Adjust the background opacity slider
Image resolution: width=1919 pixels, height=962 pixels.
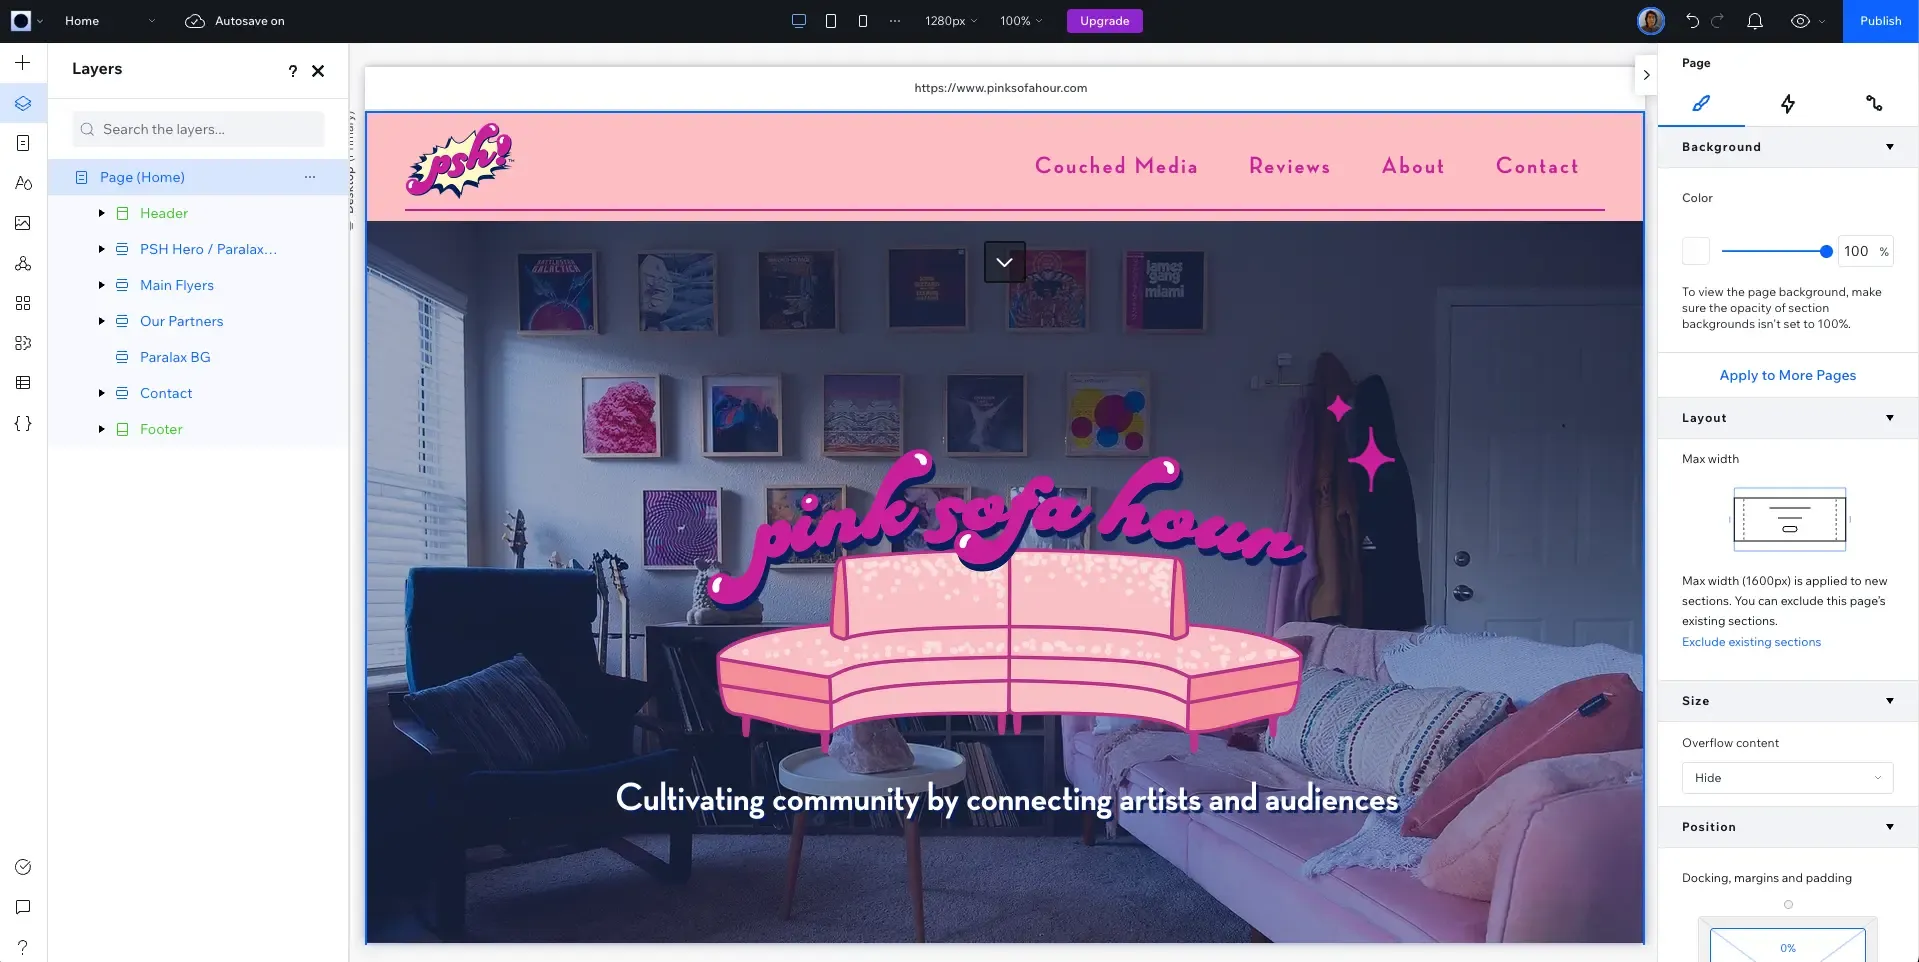(1777, 252)
